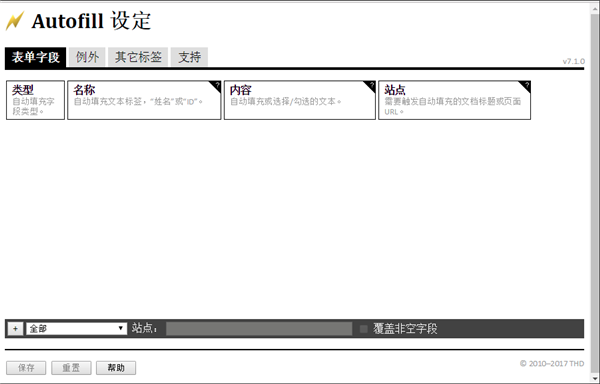
Task: Open the 例外 tab
Action: coord(87,57)
